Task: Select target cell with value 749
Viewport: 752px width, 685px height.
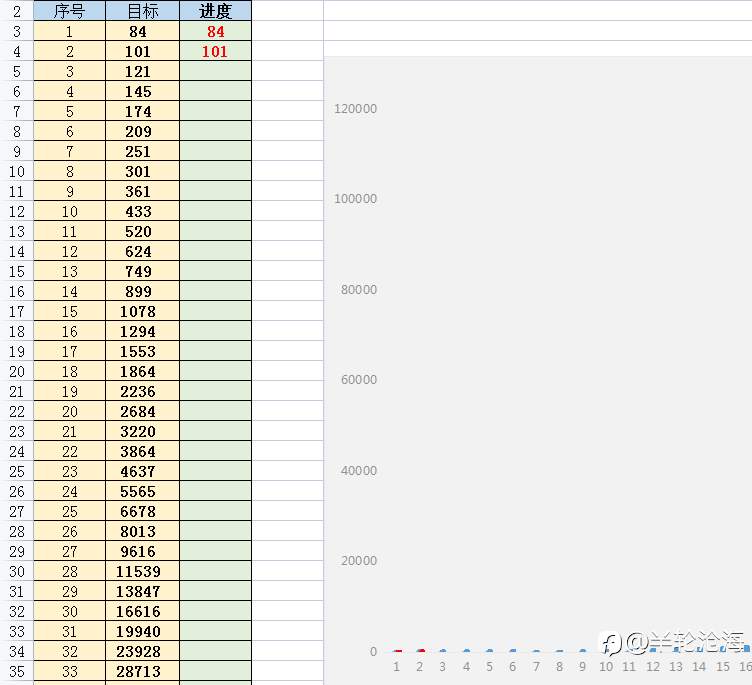Action: tap(142, 271)
